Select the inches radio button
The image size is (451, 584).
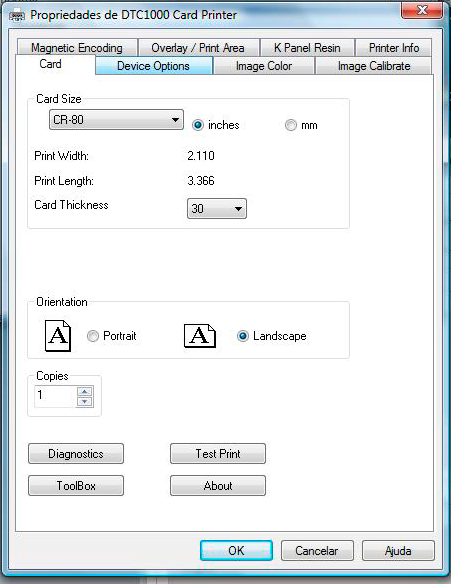tap(198, 125)
